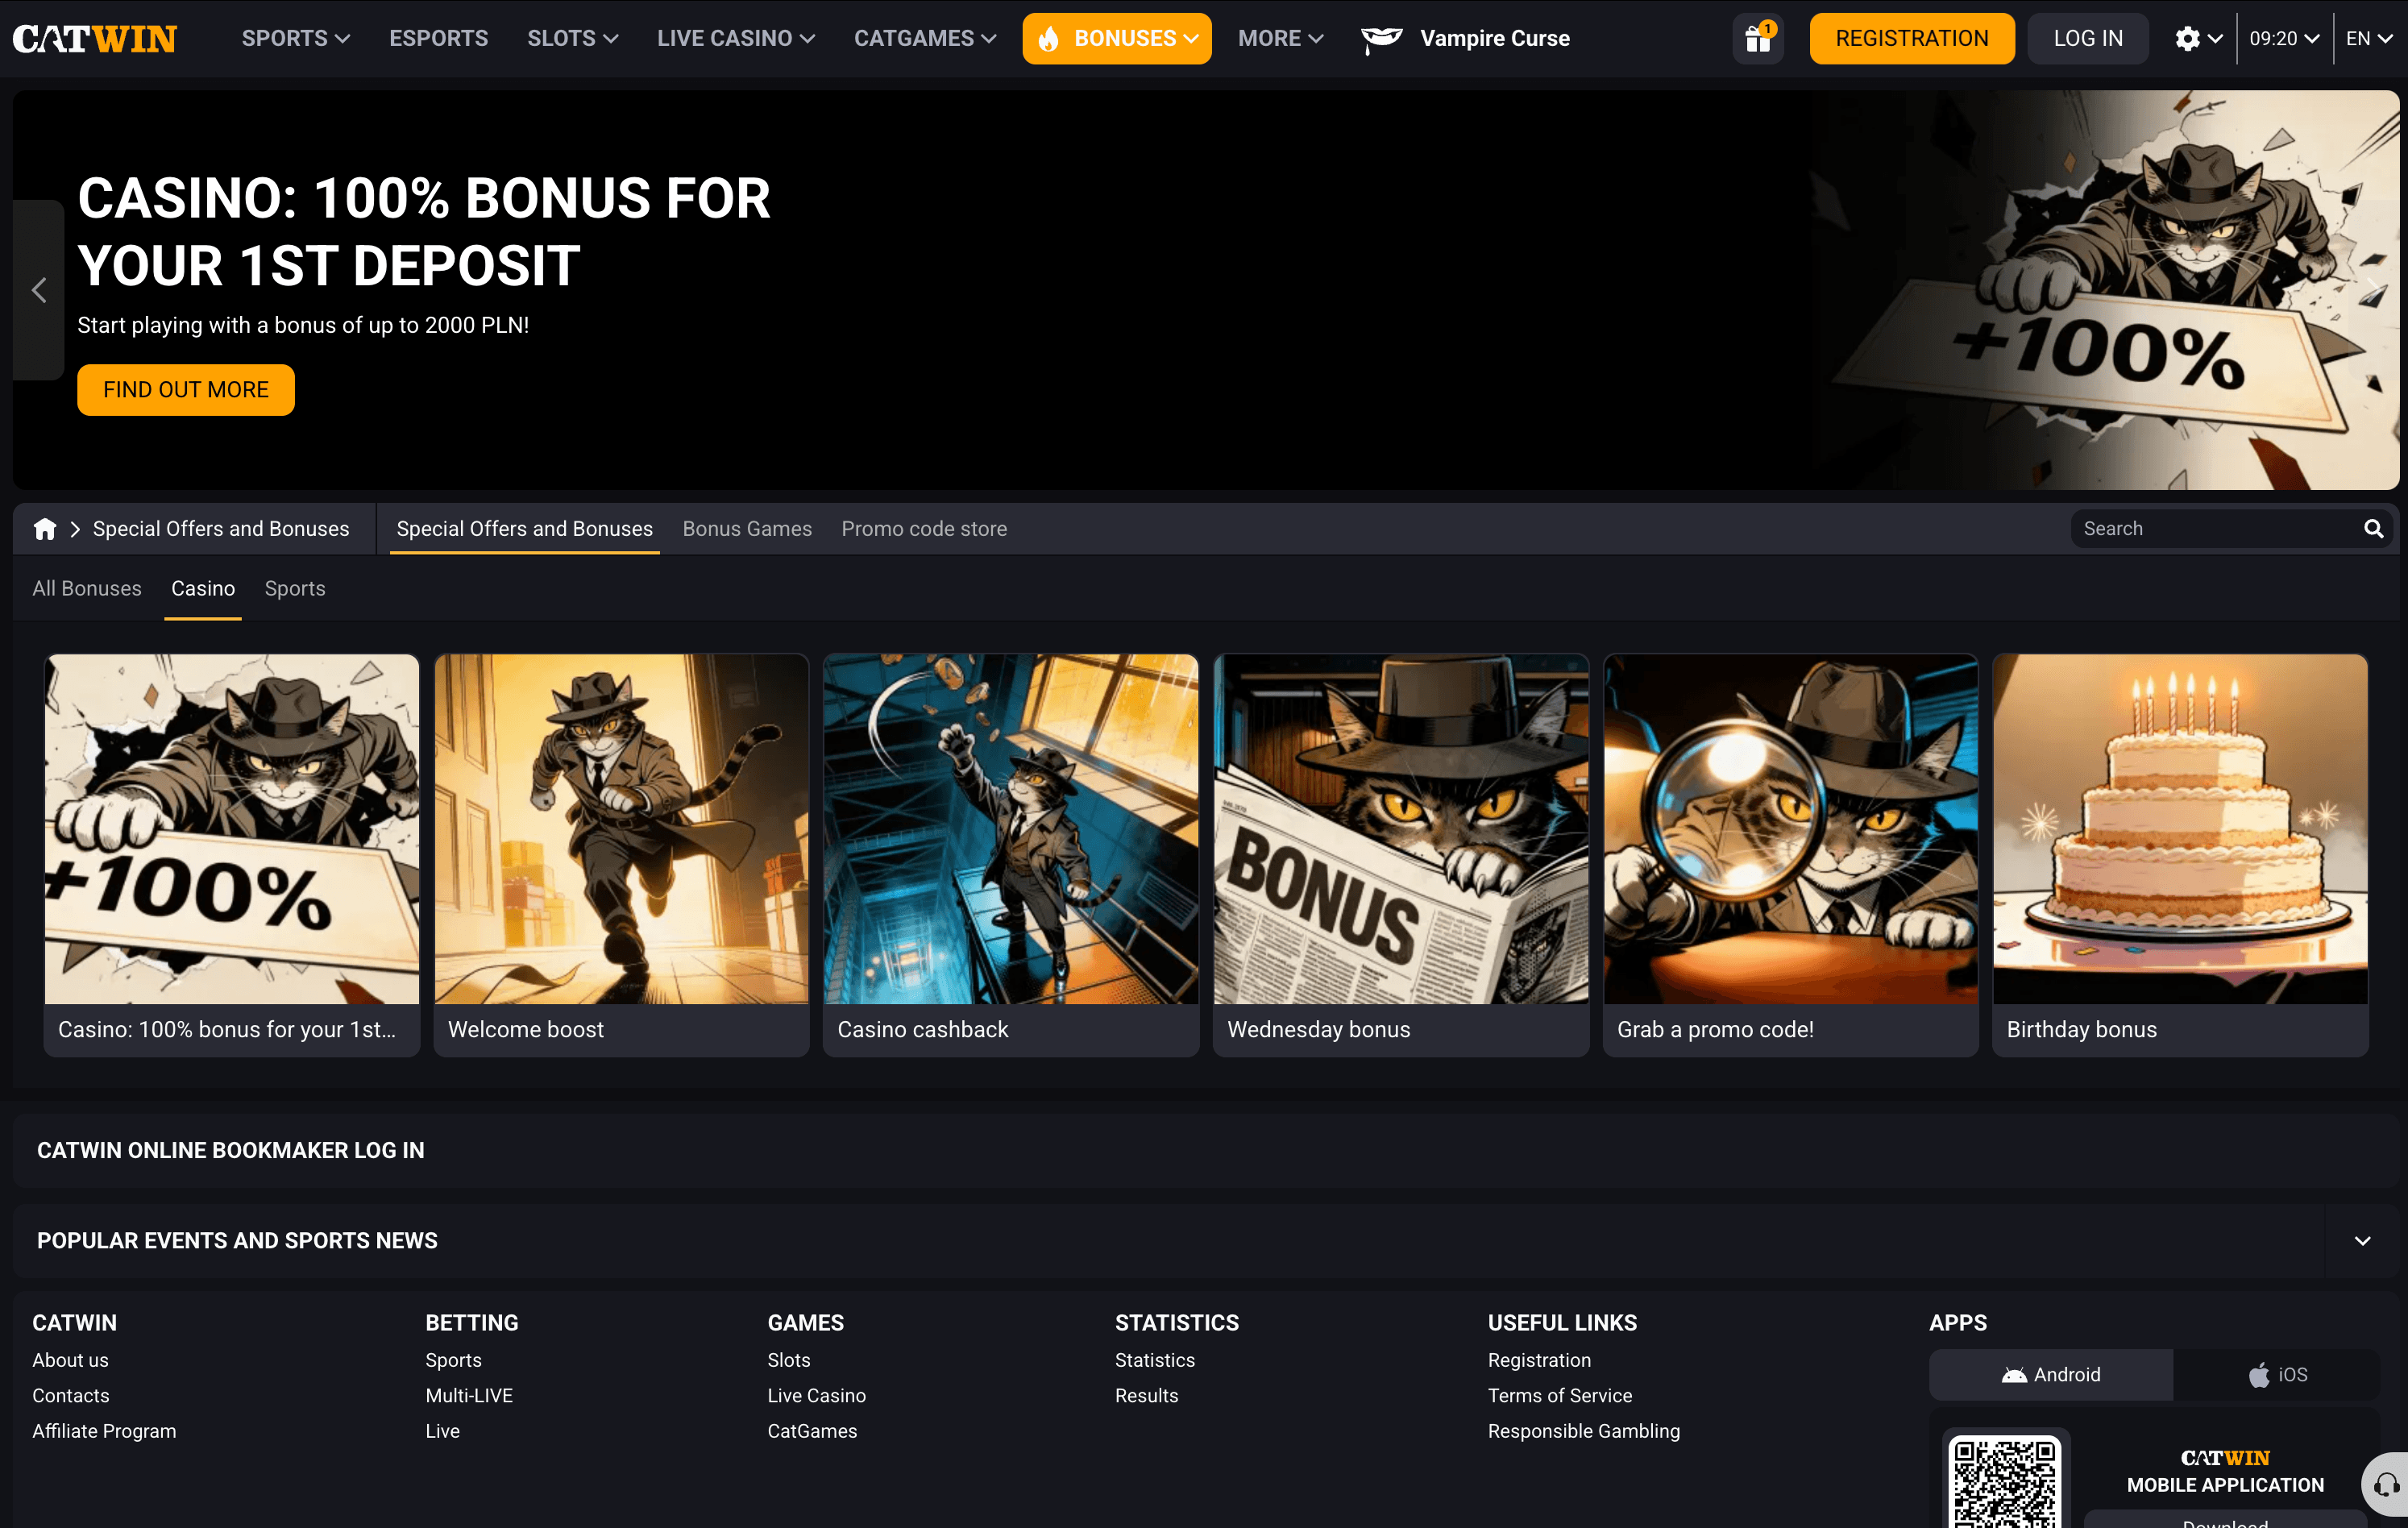The height and width of the screenshot is (1528, 2408).
Task: Click the Log In button
Action: click(2088, 38)
